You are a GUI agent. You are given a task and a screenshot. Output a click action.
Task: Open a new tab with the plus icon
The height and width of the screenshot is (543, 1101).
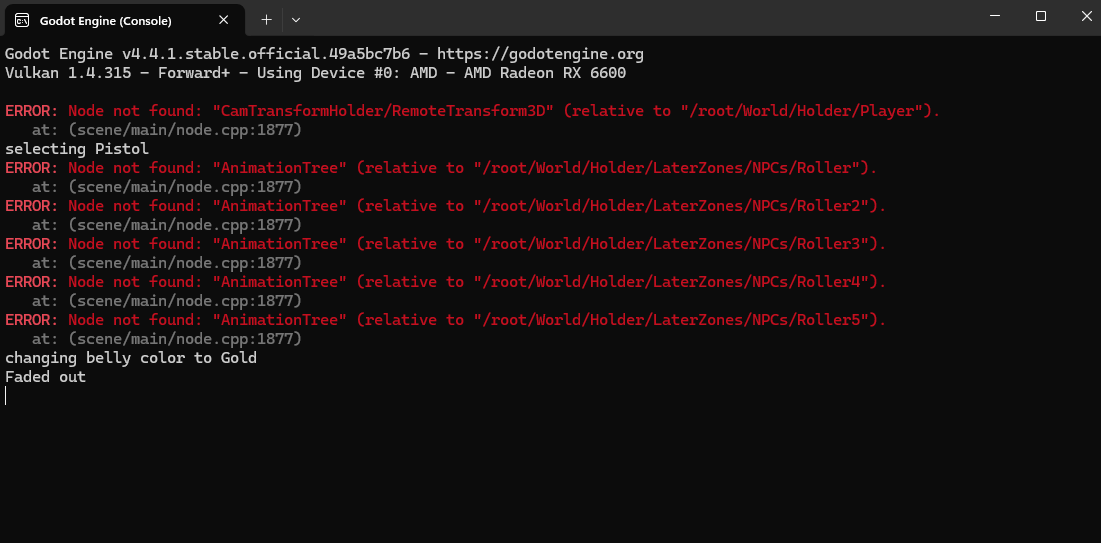point(266,20)
